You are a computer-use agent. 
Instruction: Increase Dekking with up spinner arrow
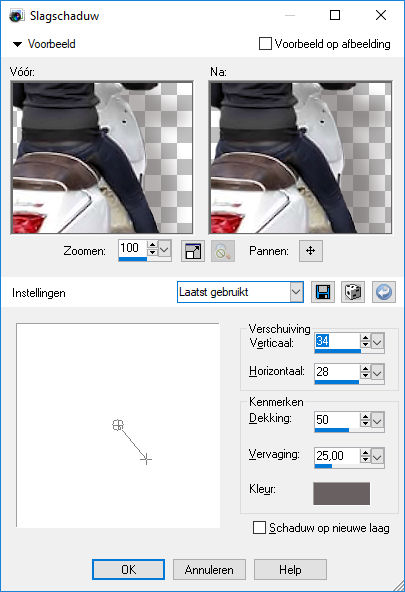[x=365, y=416]
